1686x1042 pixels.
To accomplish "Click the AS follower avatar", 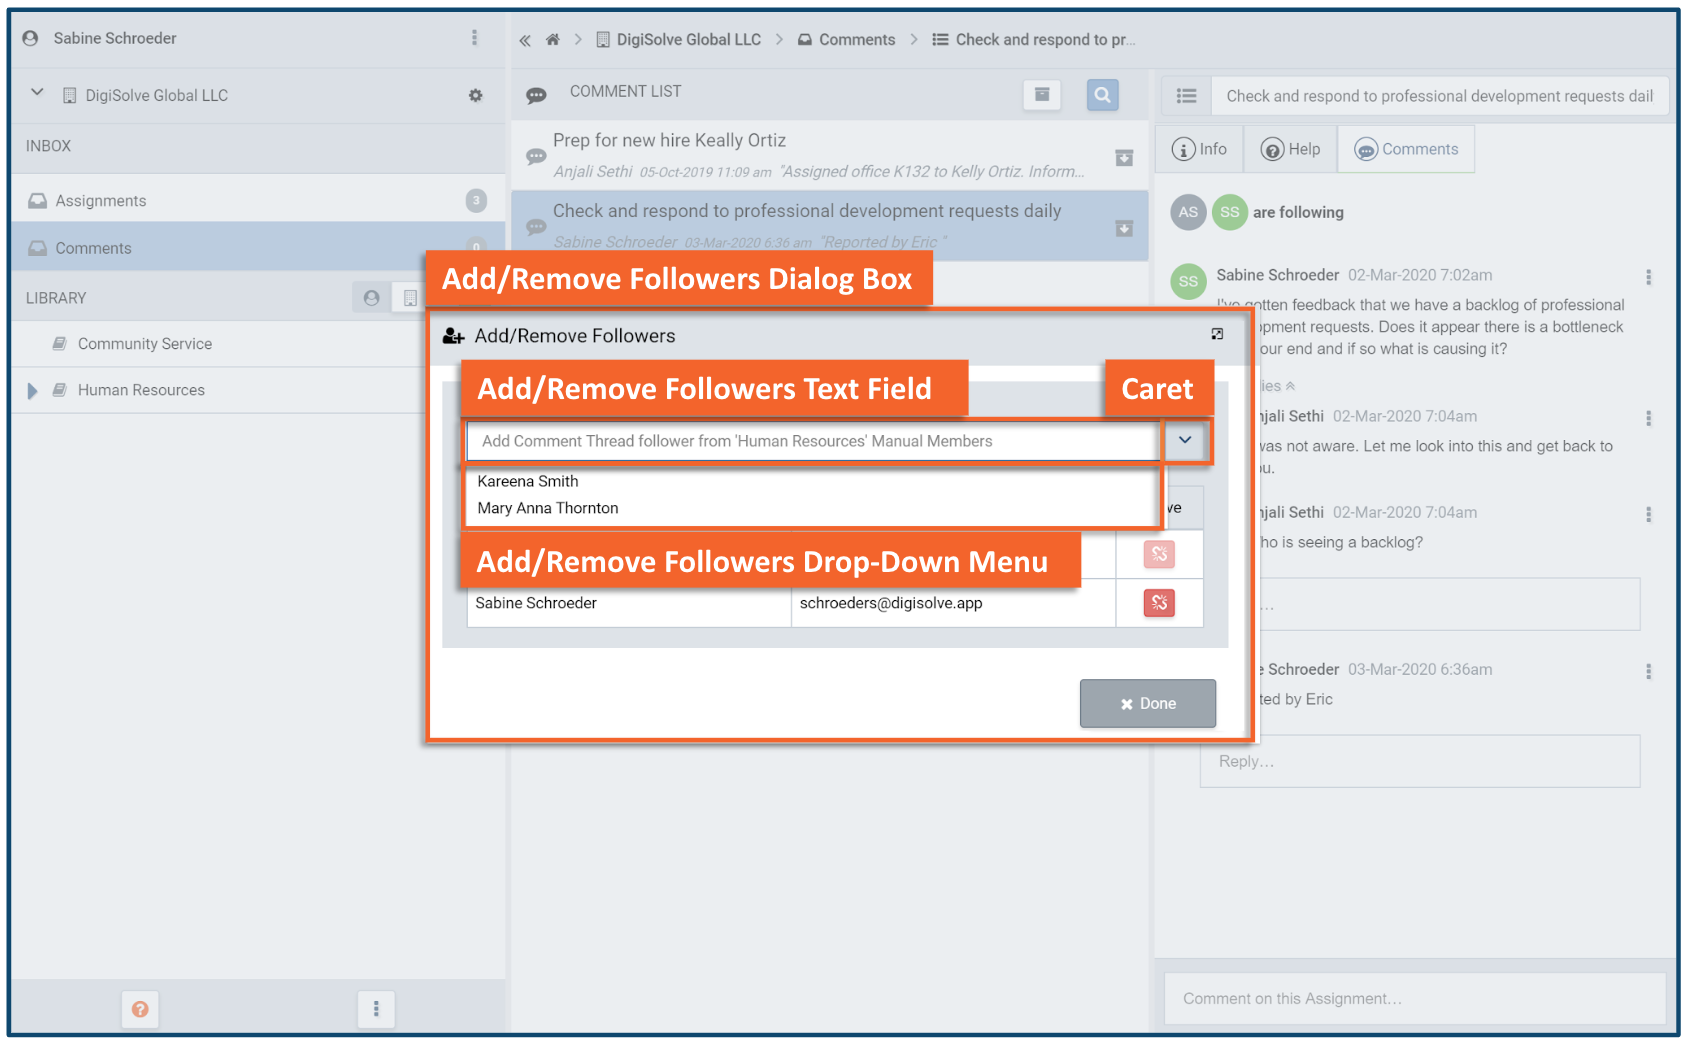I will (1188, 212).
